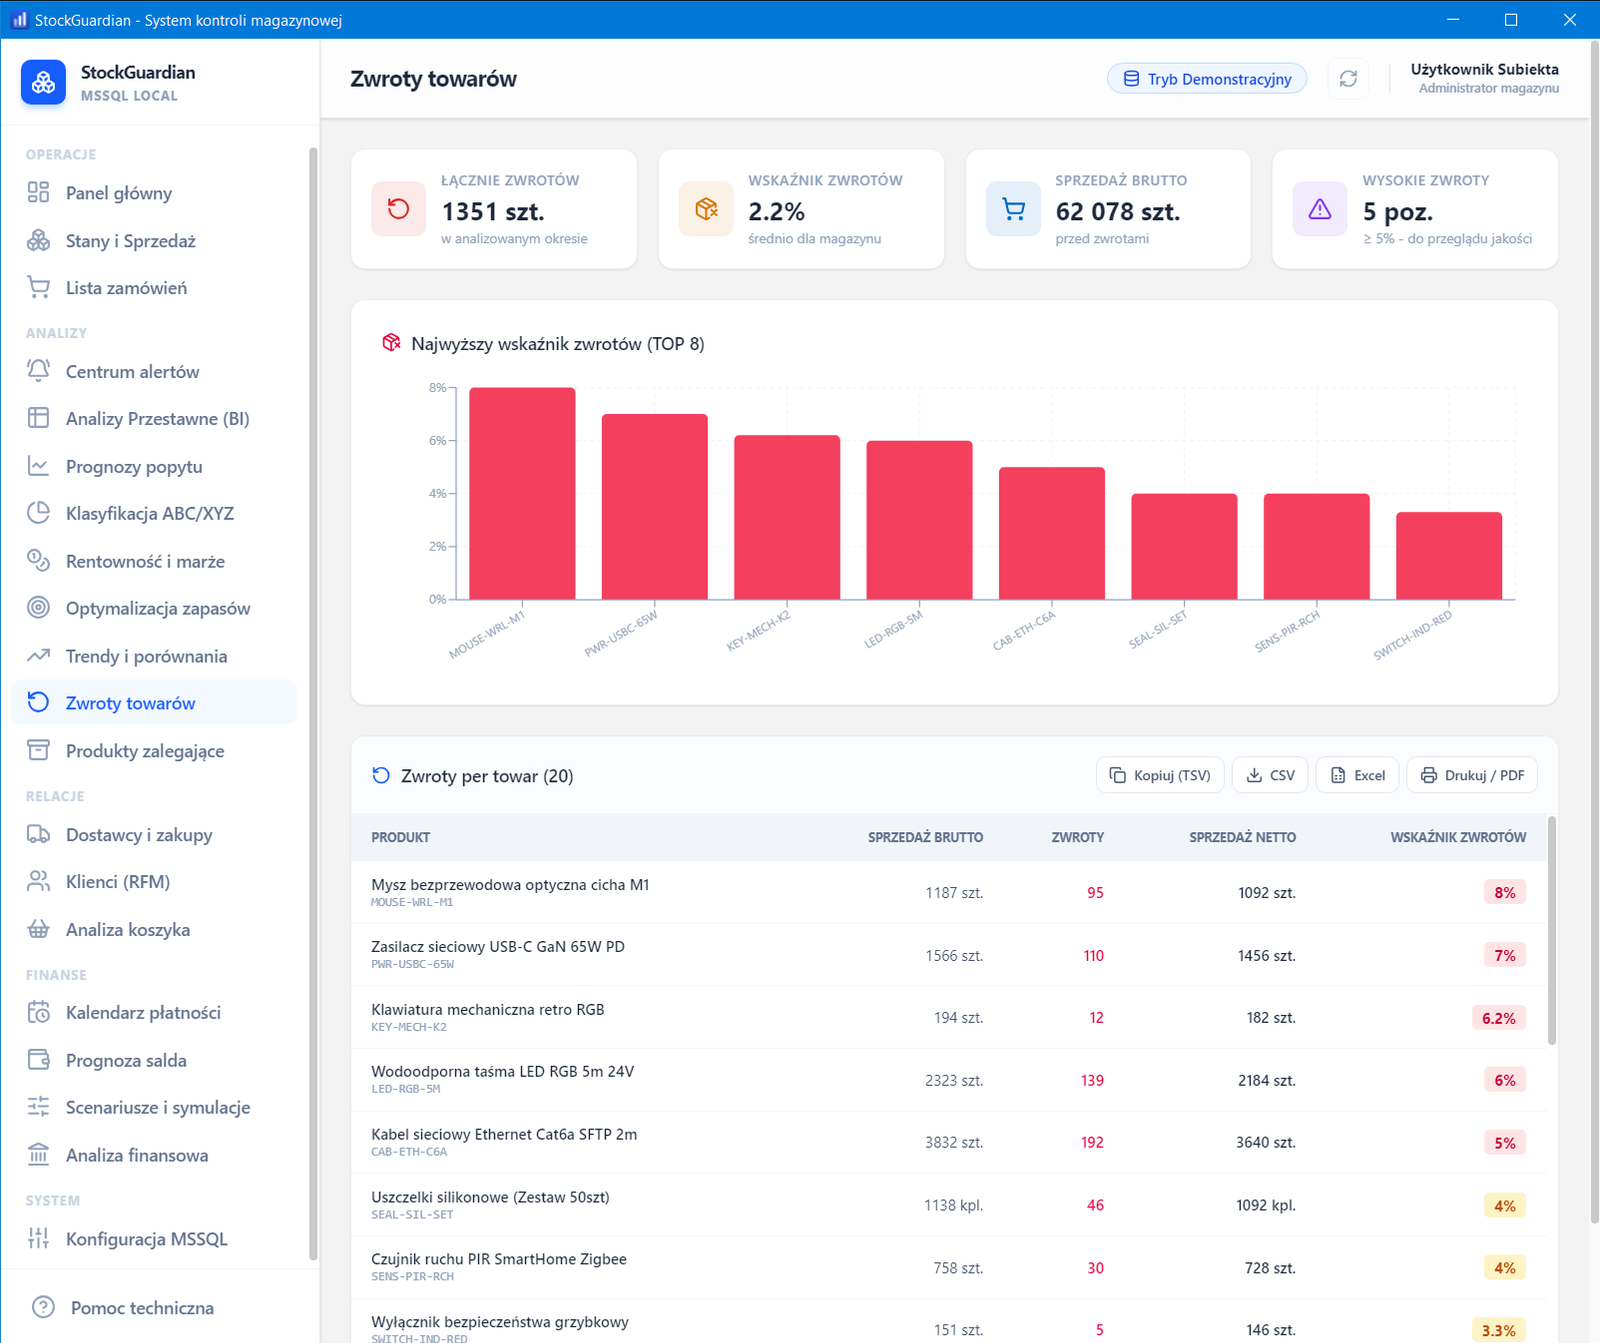Click the refresh data icon button
Image resolution: width=1600 pixels, height=1343 pixels.
click(1348, 79)
